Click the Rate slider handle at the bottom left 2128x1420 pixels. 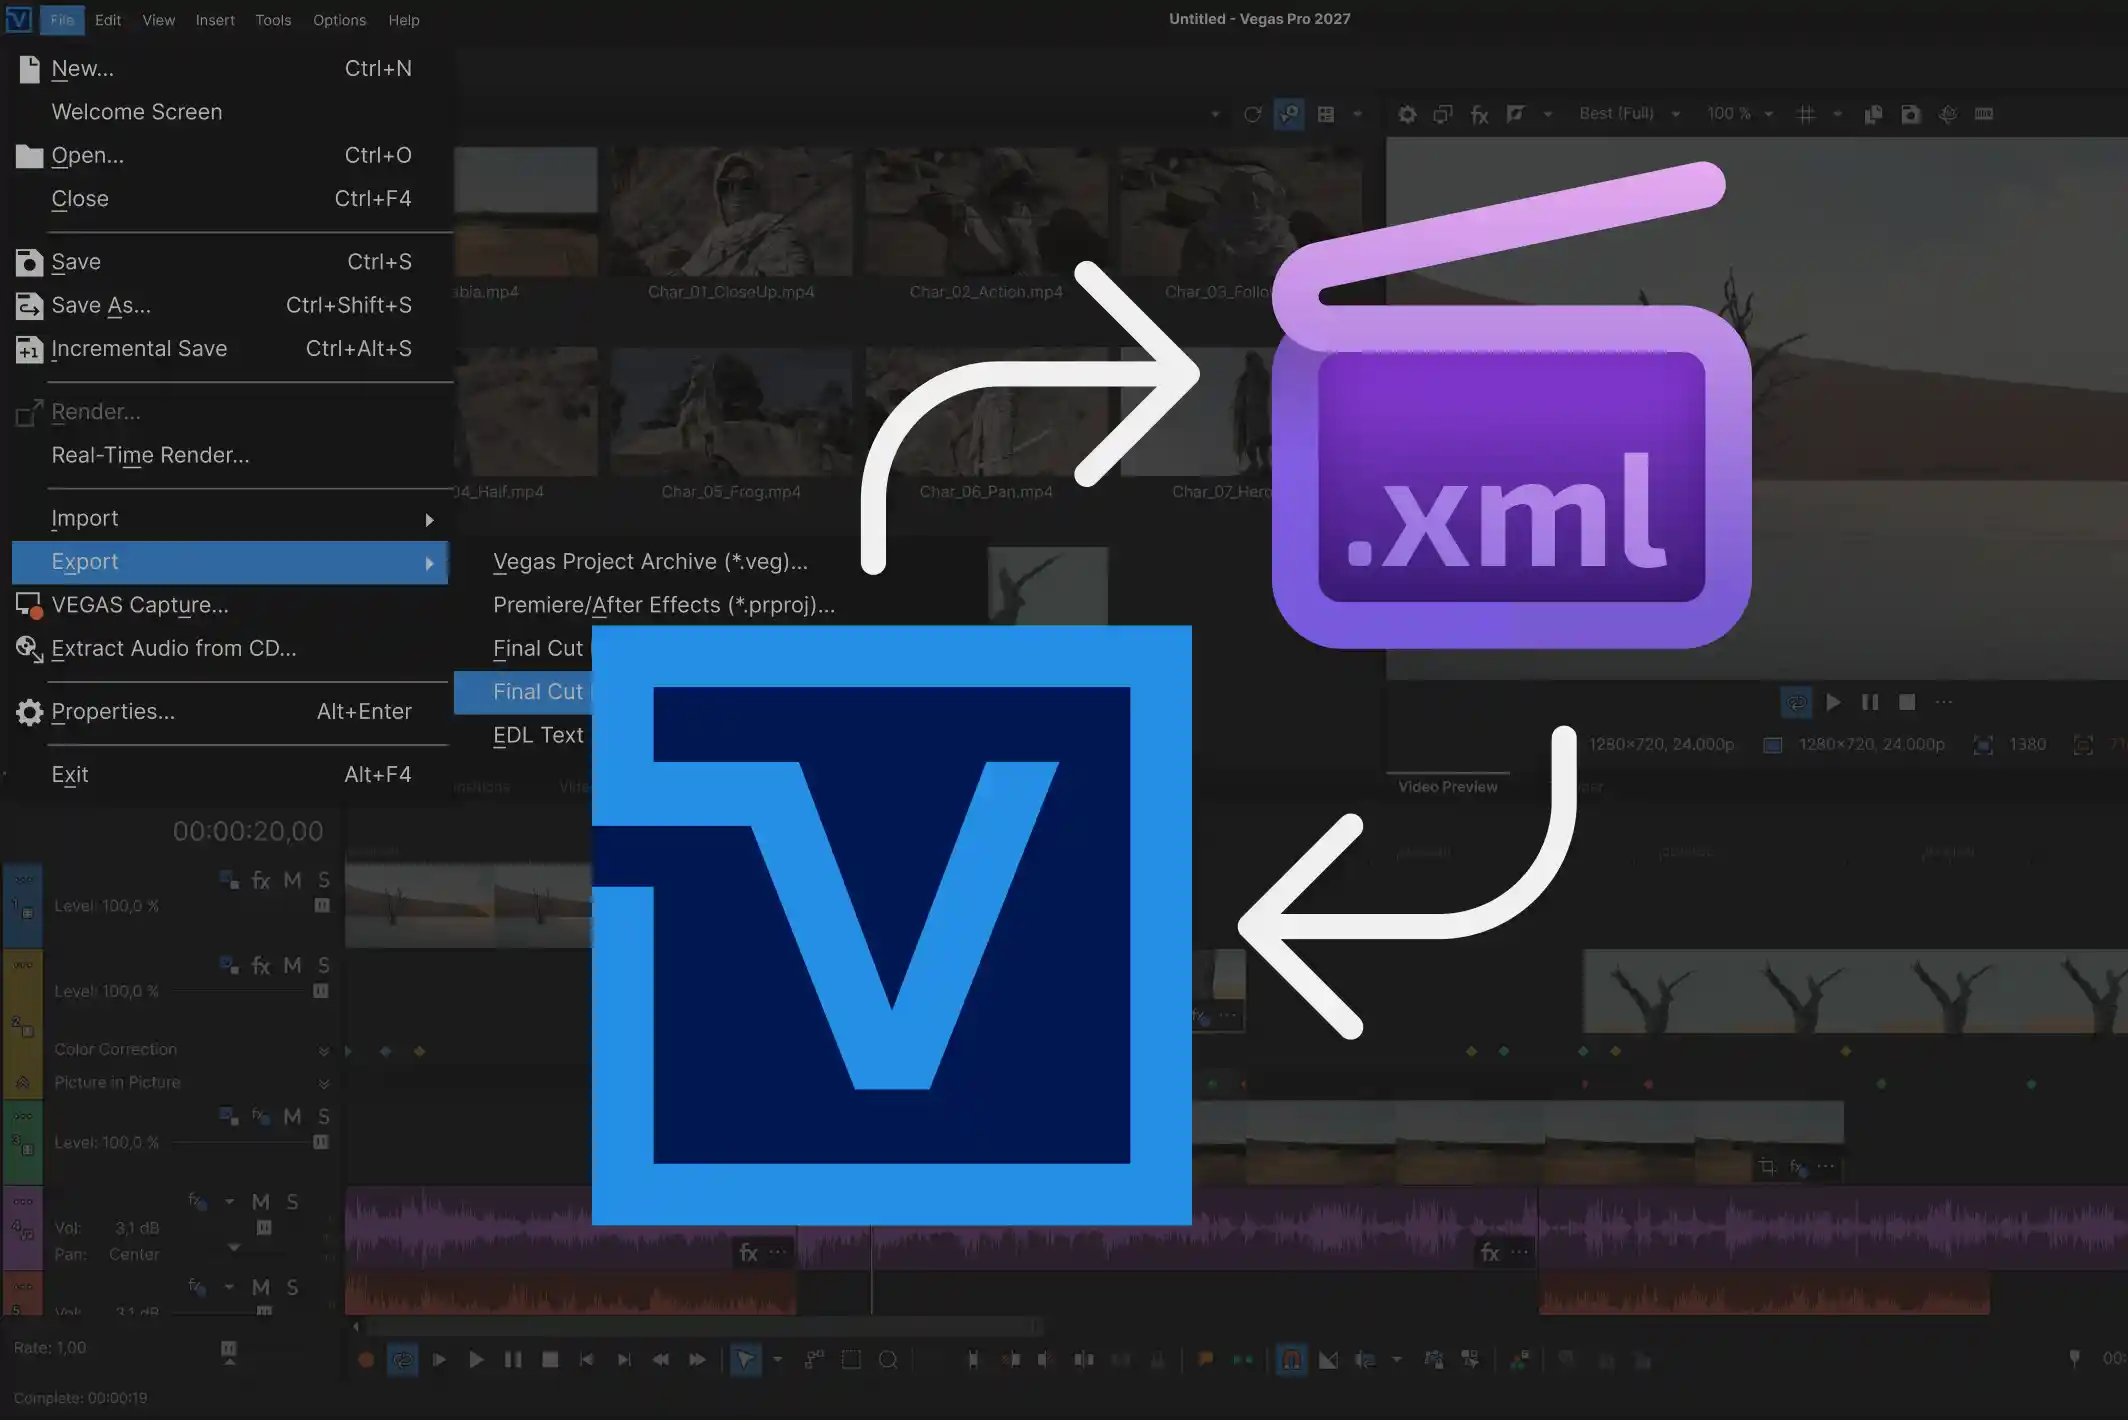[x=229, y=1350]
